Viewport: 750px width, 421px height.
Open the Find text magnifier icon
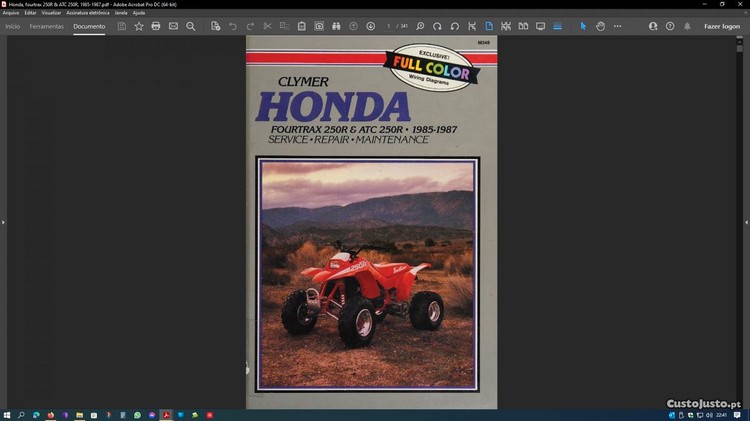point(191,26)
